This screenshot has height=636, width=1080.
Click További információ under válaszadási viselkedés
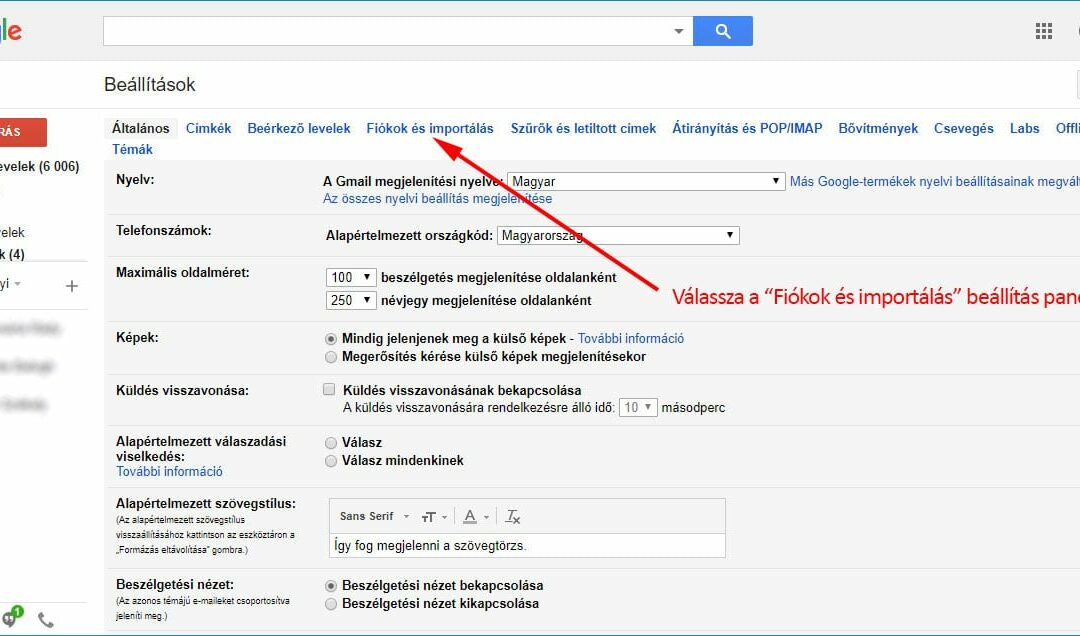[x=169, y=471]
